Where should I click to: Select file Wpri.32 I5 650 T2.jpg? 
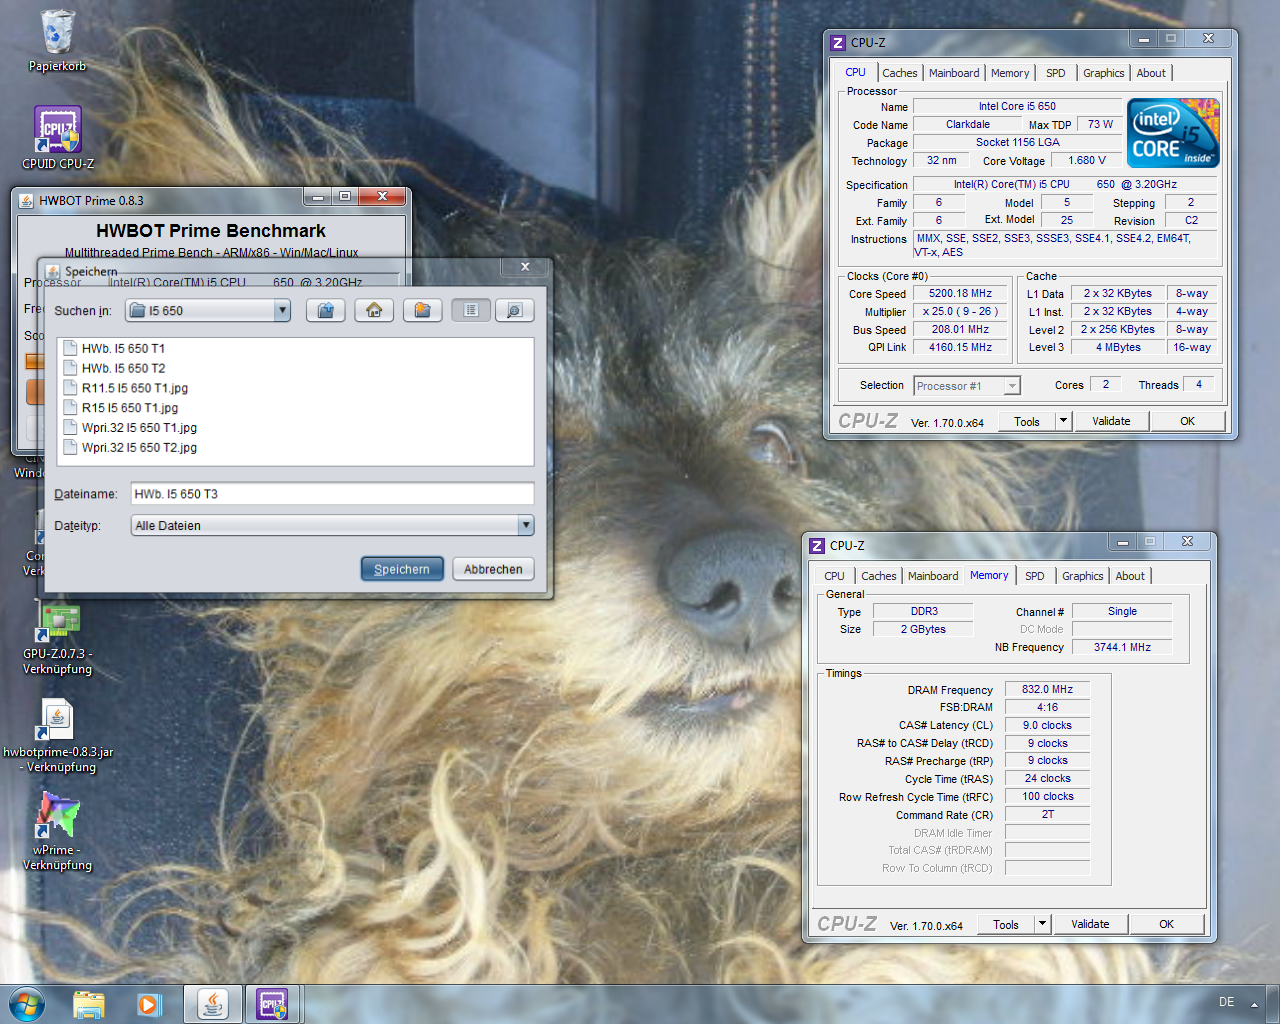130,448
